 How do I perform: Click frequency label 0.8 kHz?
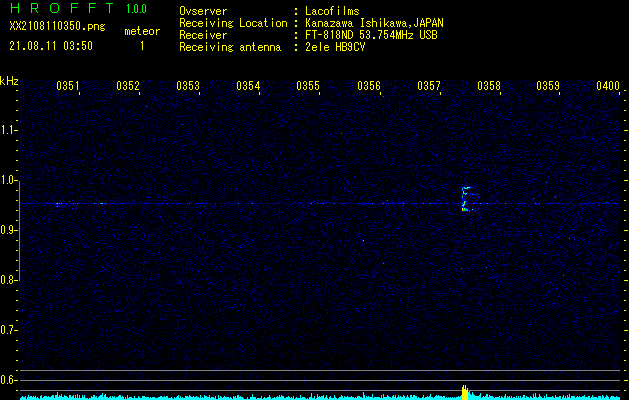click(8, 280)
